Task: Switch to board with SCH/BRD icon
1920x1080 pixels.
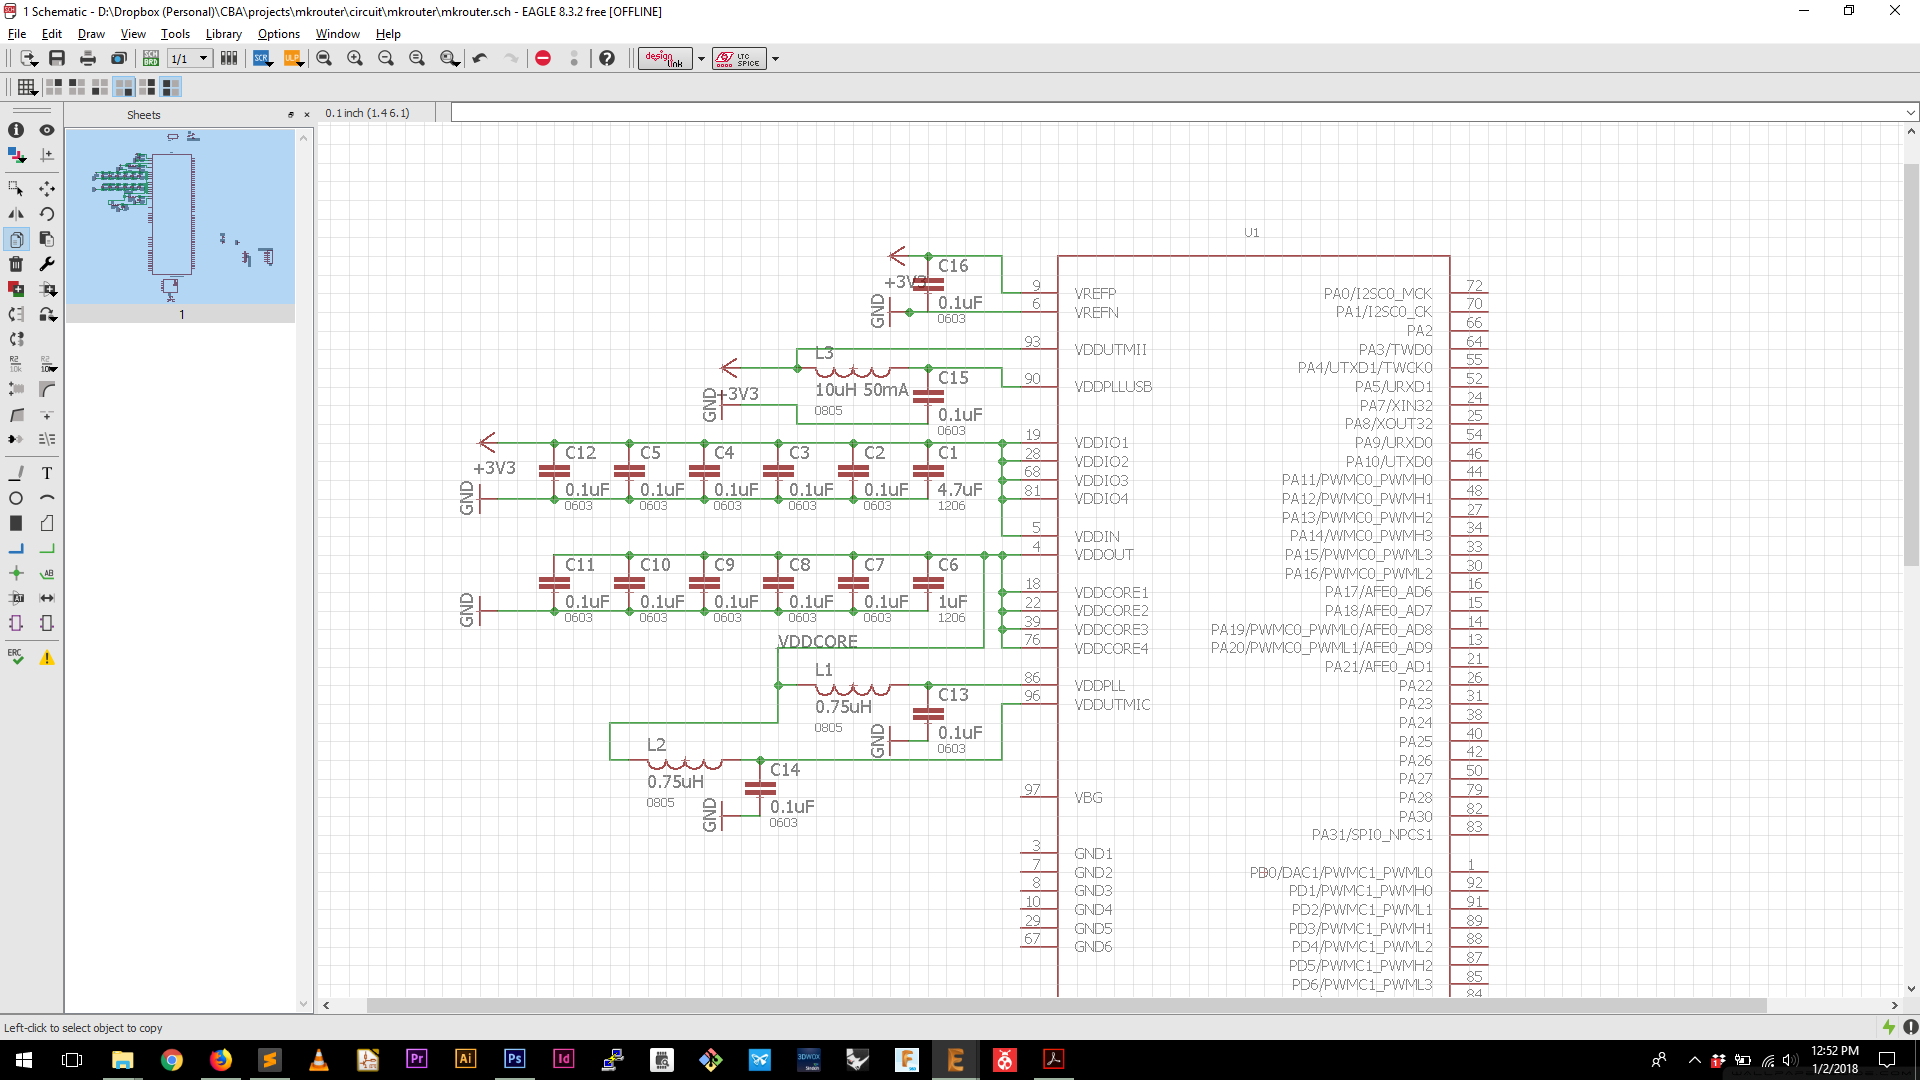Action: click(x=151, y=59)
